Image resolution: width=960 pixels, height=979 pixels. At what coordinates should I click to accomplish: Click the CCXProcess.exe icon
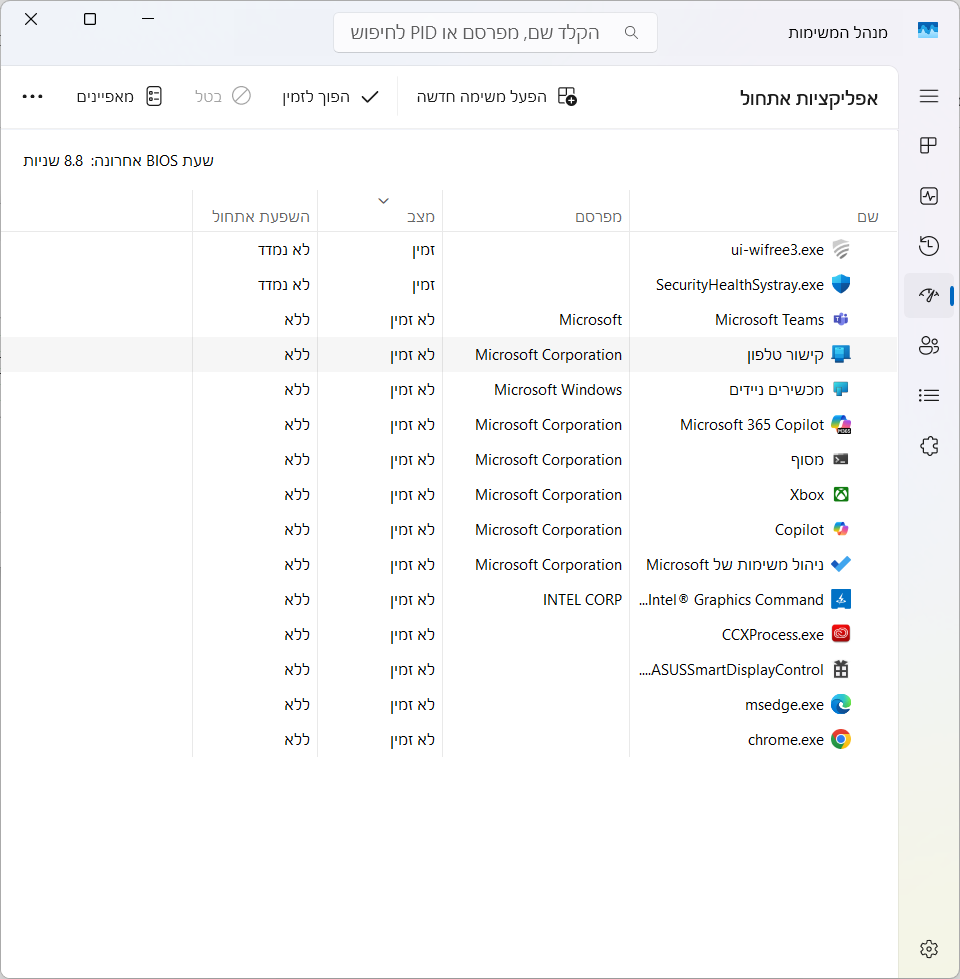(841, 634)
